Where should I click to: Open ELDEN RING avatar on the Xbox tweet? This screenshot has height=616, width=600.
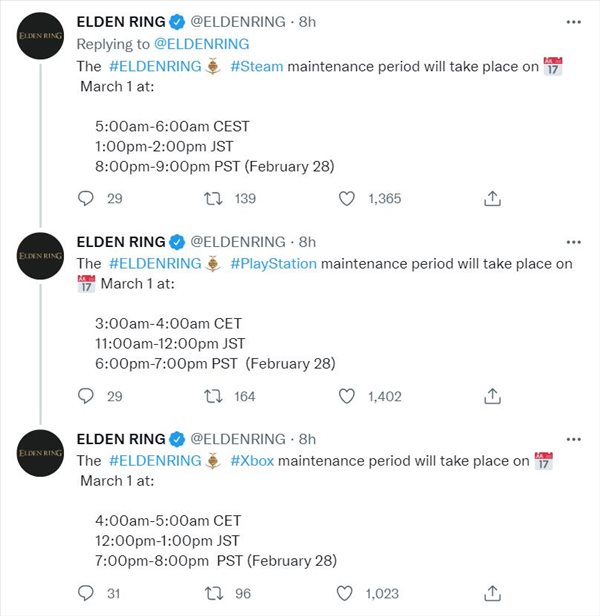click(x=40, y=453)
